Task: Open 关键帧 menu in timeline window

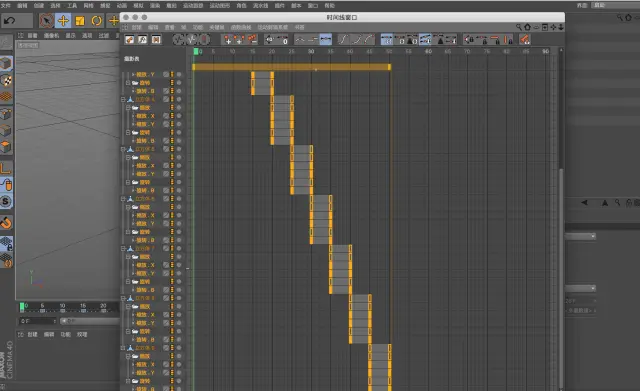Action: [x=217, y=27]
